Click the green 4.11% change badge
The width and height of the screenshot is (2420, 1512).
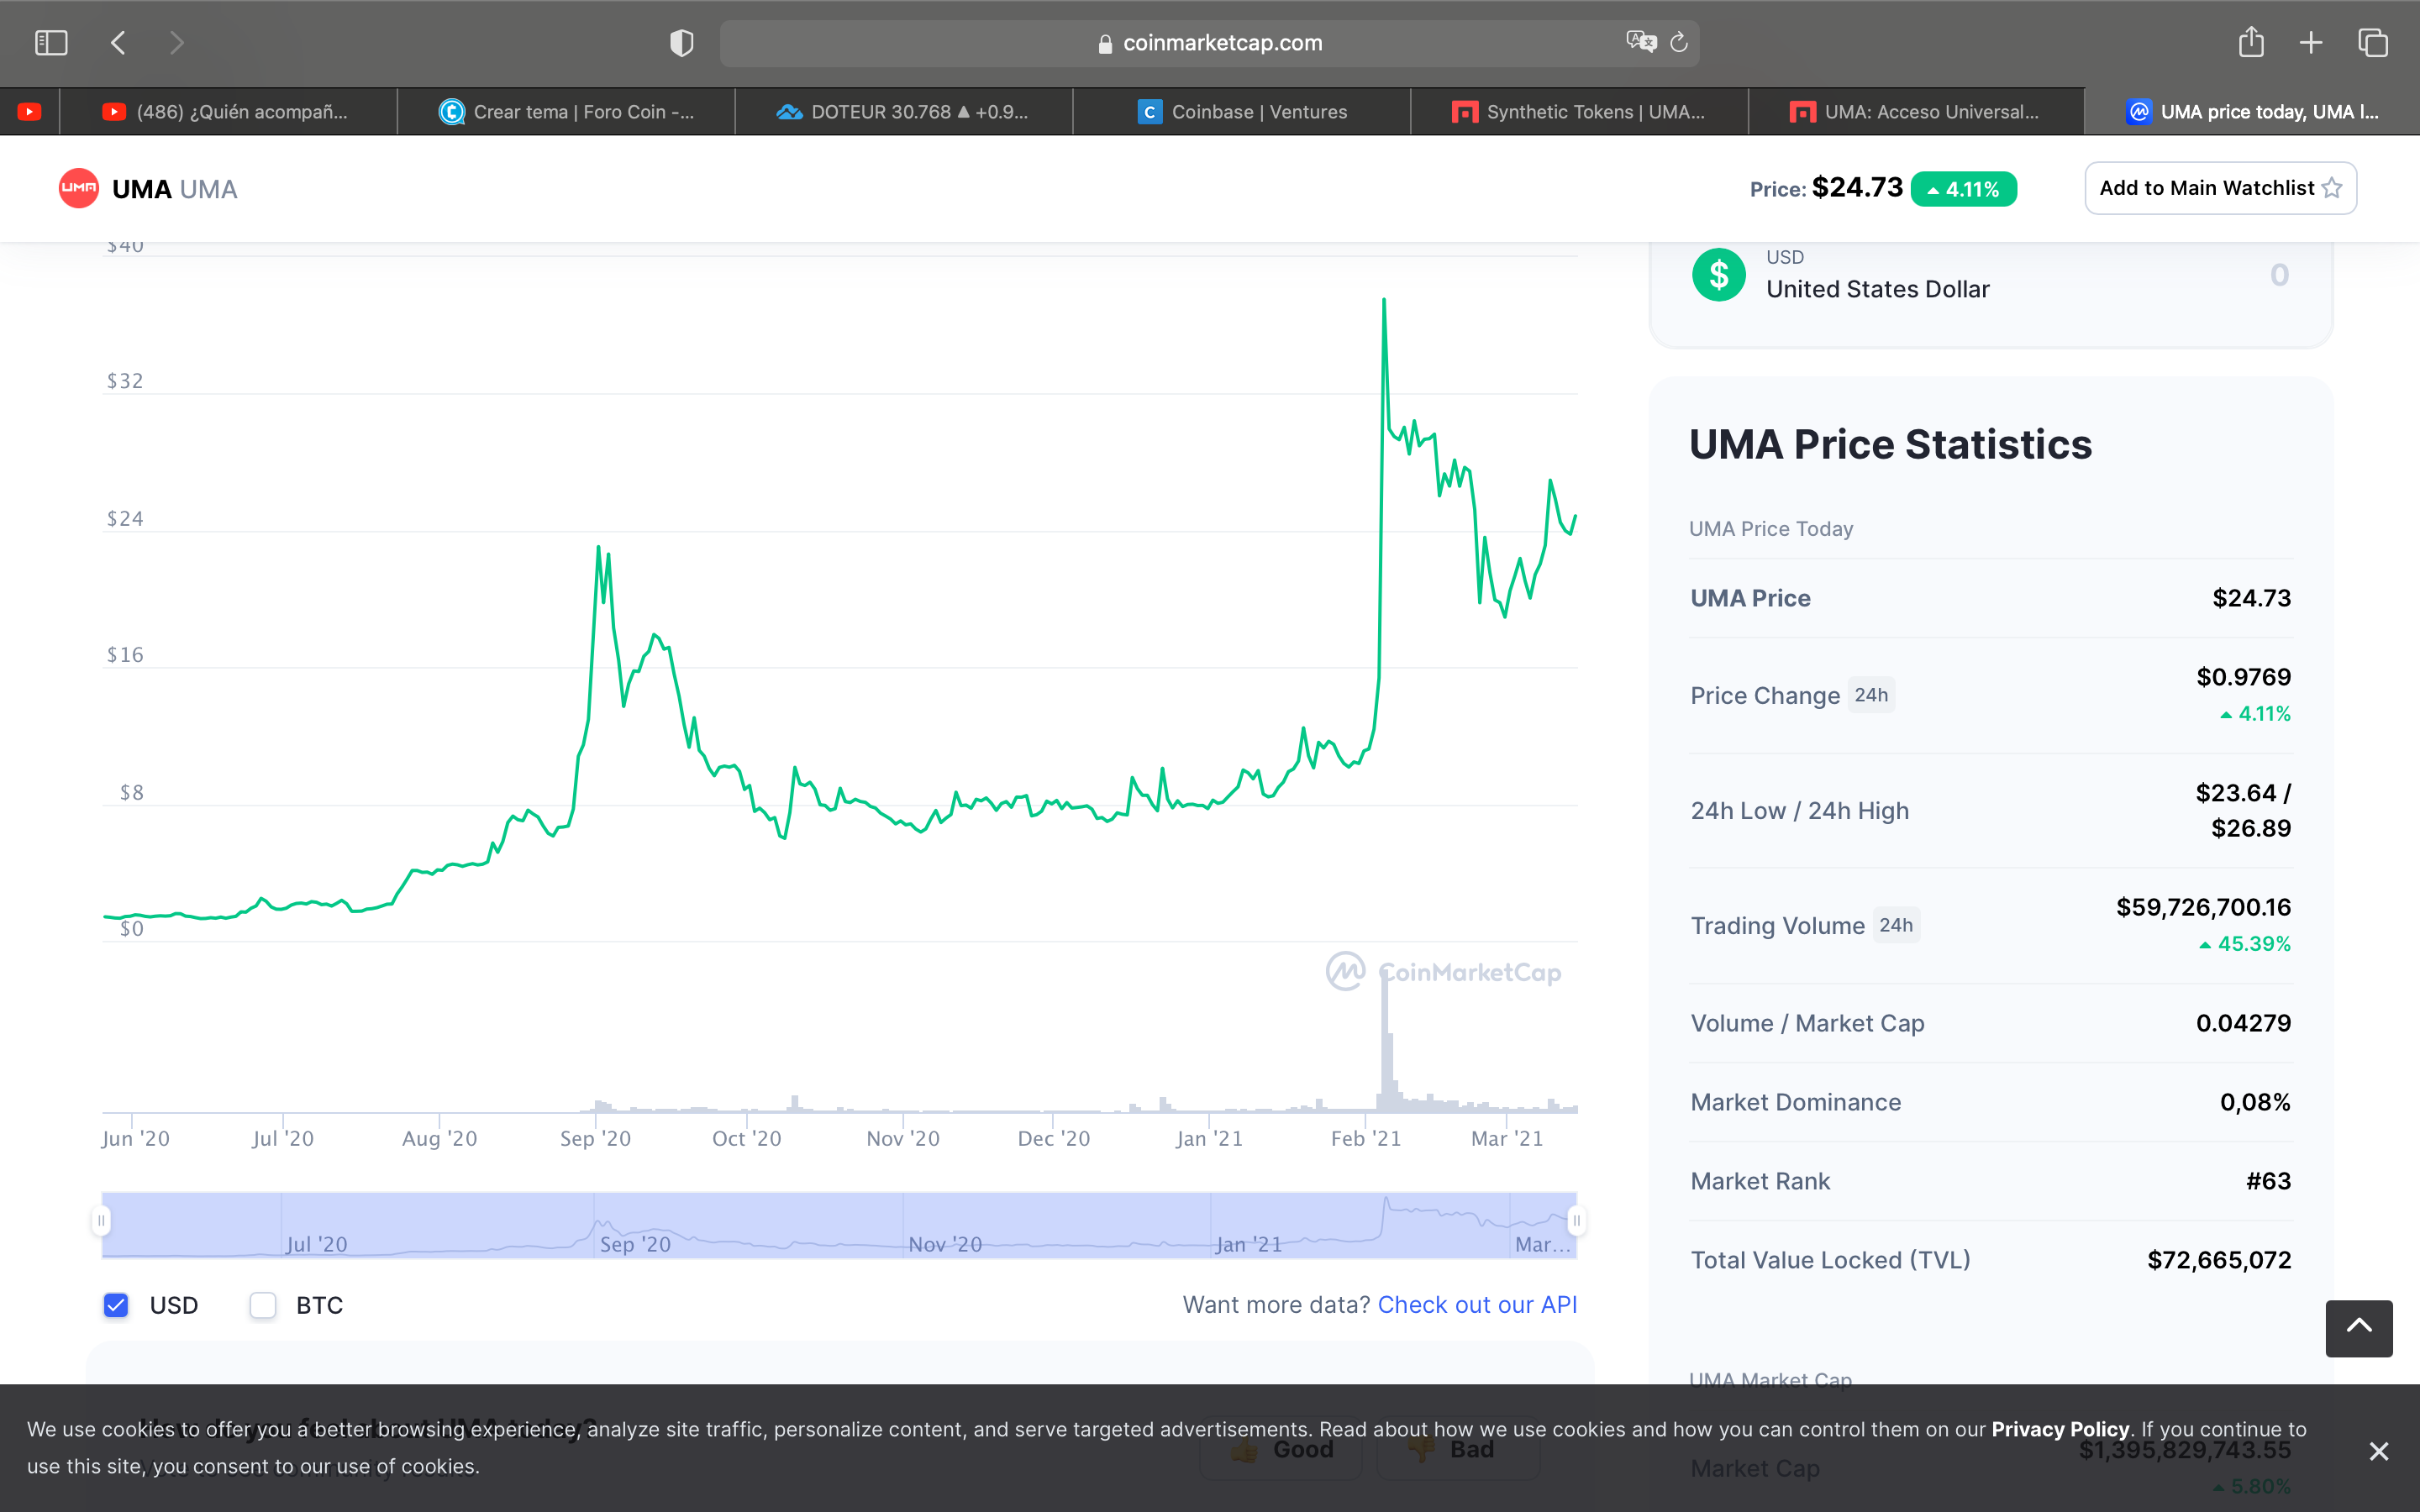[x=1963, y=189]
